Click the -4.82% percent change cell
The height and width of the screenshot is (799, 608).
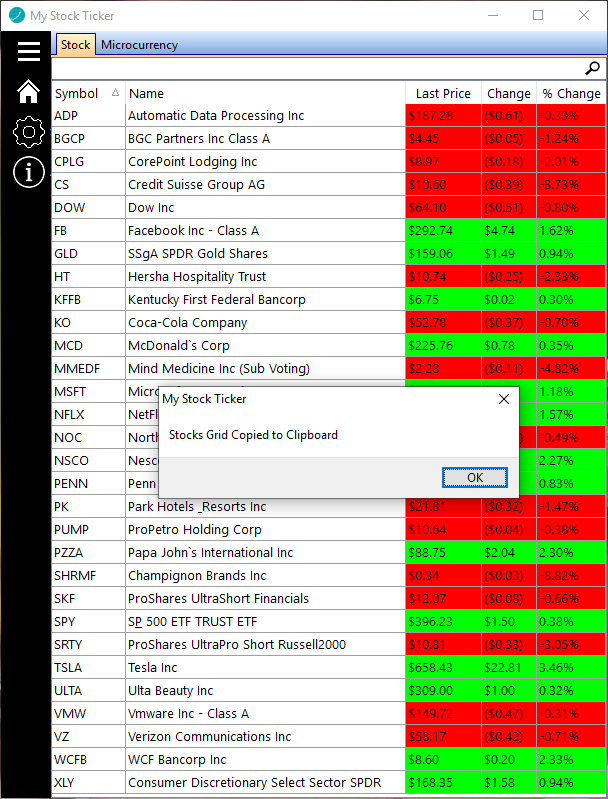click(571, 368)
